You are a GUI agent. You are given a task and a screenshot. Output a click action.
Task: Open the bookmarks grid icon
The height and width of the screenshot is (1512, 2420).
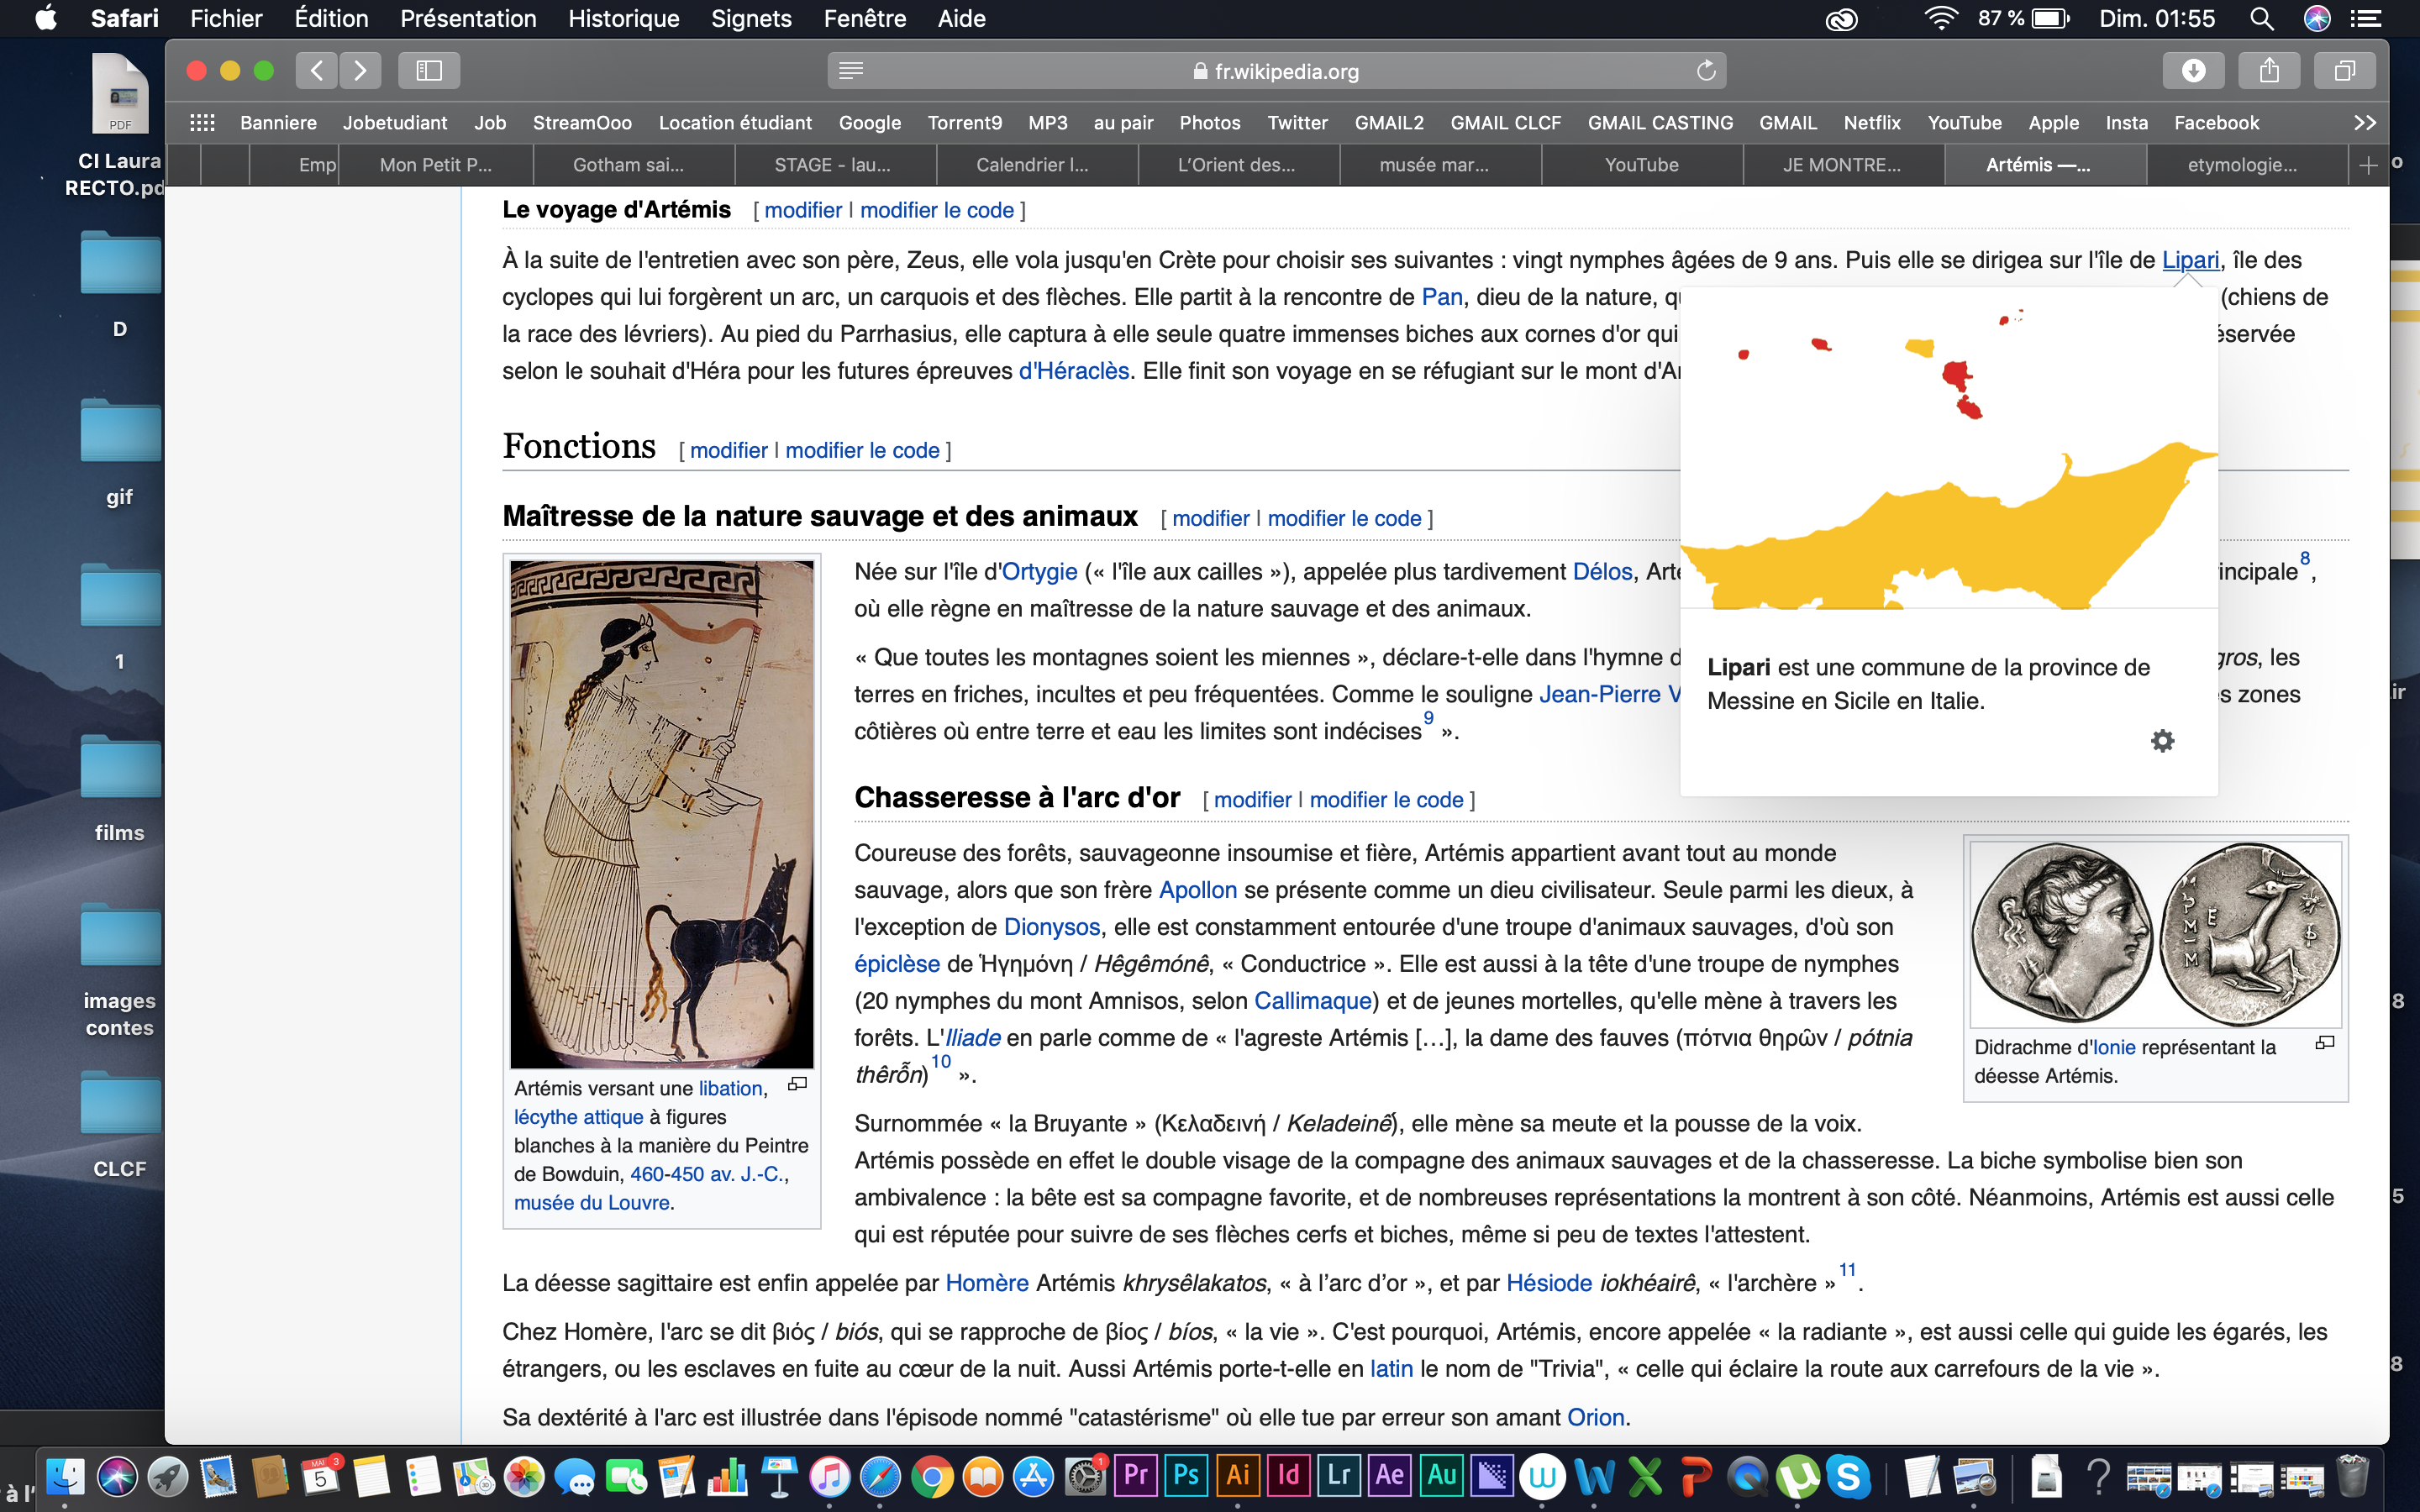tap(202, 122)
